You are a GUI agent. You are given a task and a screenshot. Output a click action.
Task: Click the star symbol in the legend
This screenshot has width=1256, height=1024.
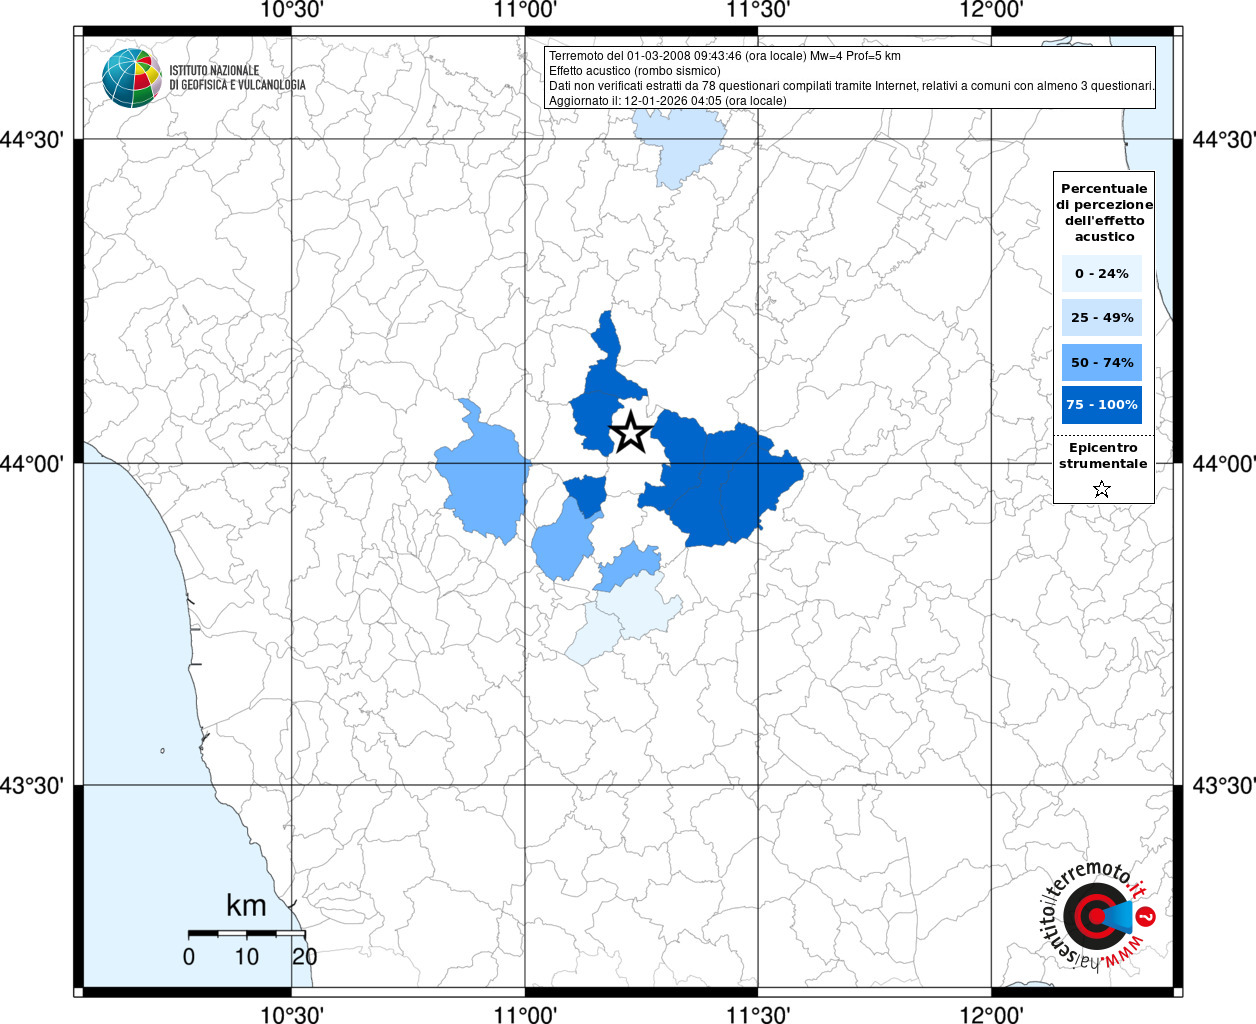click(1102, 489)
